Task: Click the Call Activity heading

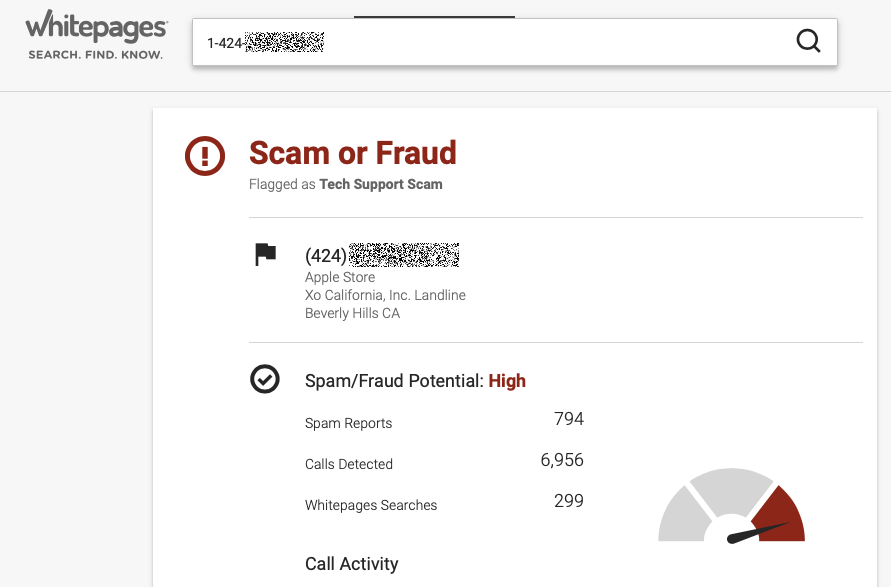Action: click(351, 564)
